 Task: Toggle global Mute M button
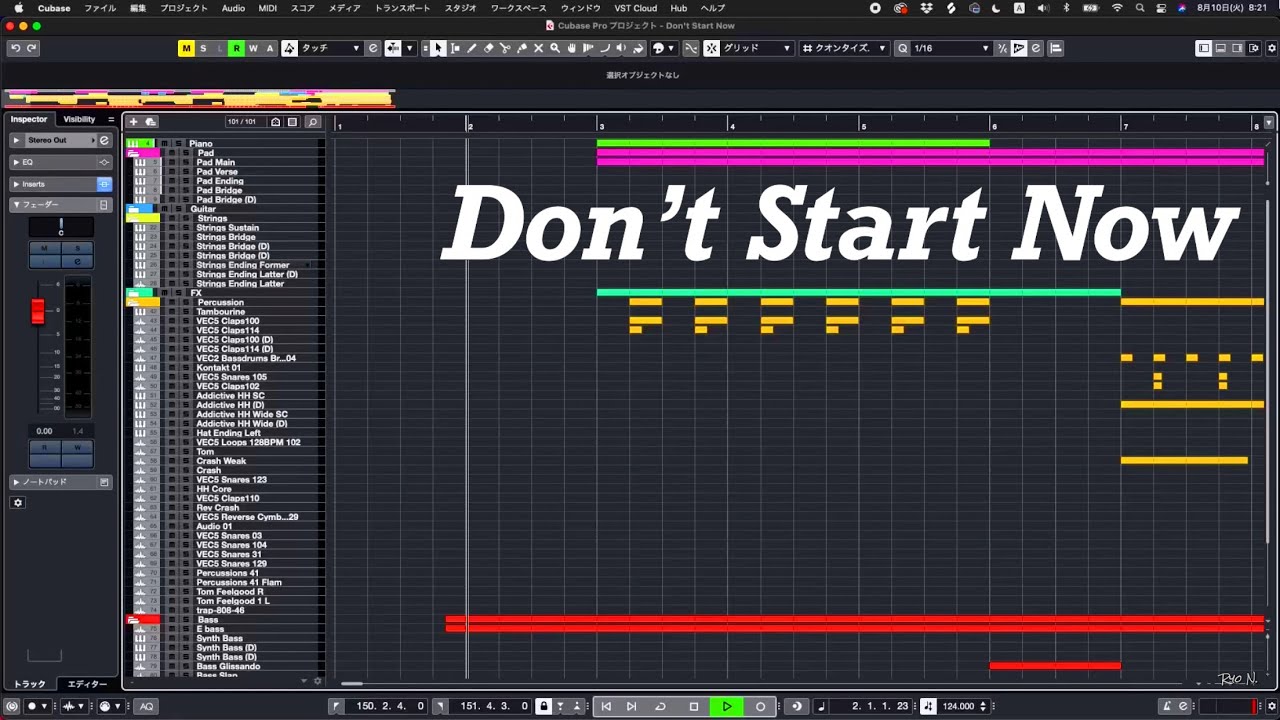pos(186,48)
